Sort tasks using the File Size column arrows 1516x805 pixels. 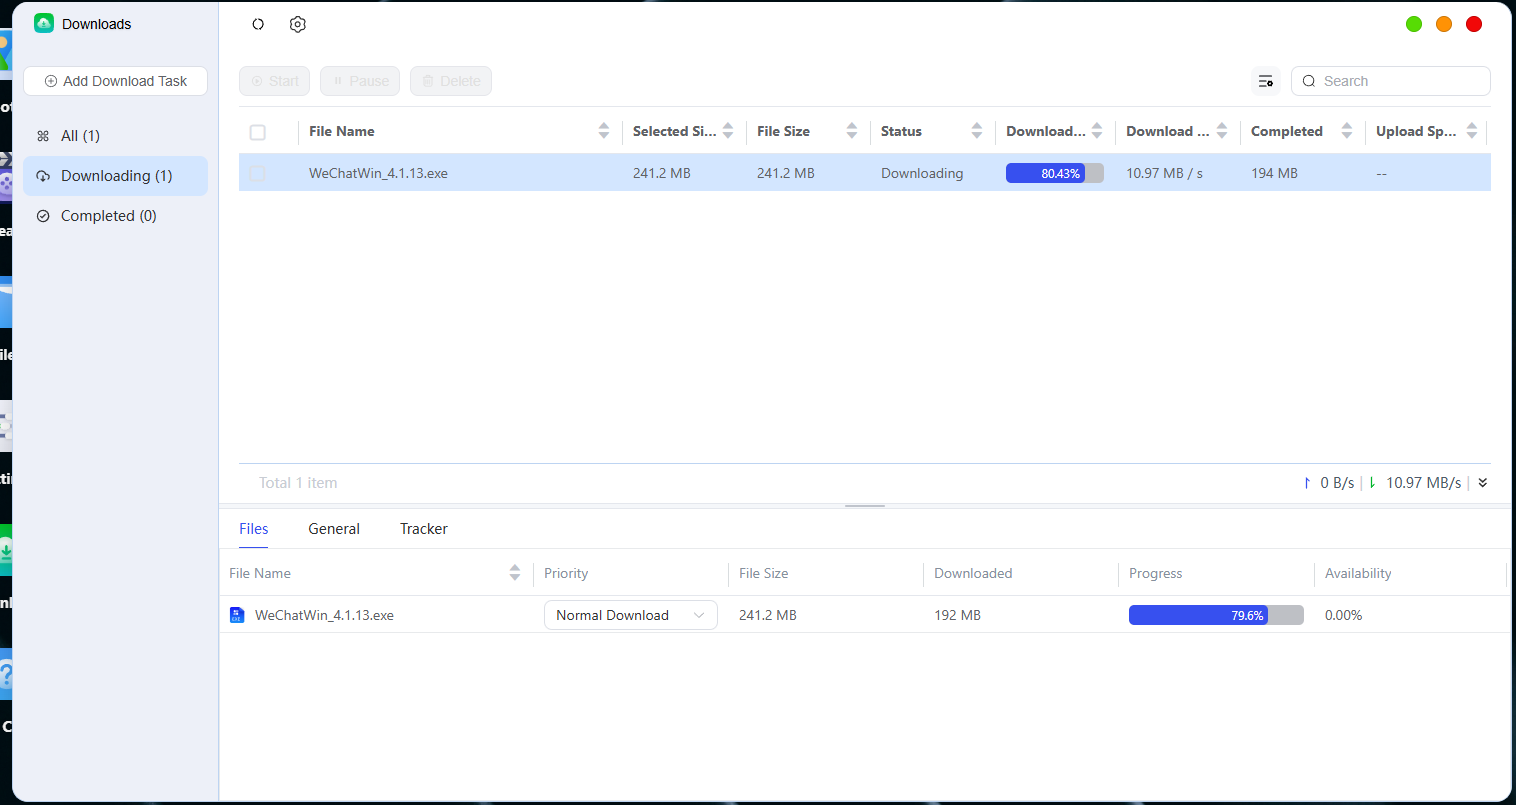(852, 131)
